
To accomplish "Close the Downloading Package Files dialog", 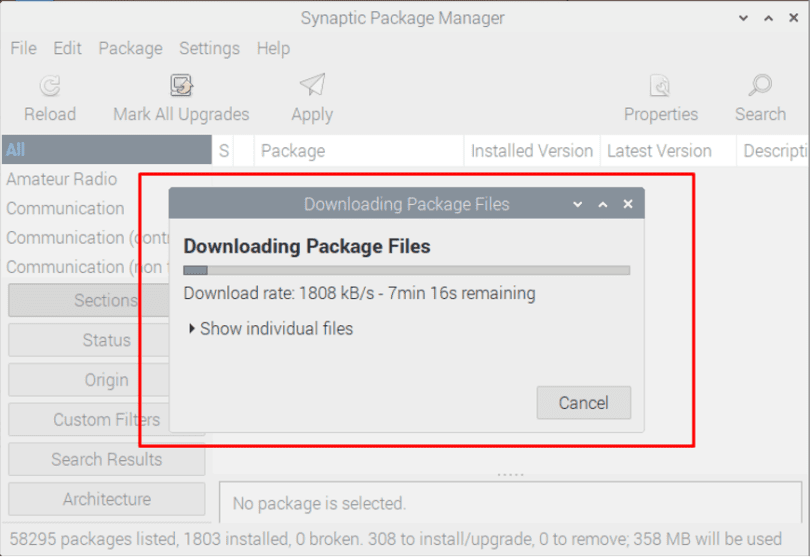I will [628, 204].
